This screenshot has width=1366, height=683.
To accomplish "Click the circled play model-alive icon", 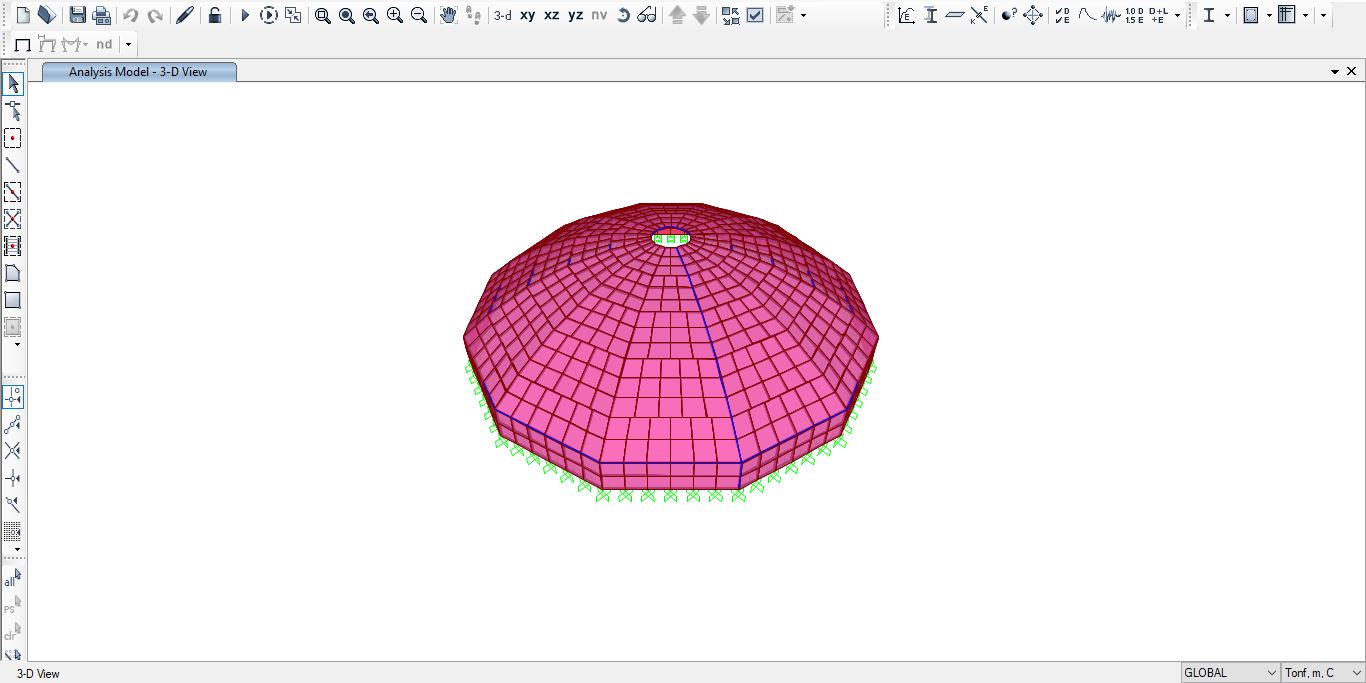I will (x=268, y=15).
